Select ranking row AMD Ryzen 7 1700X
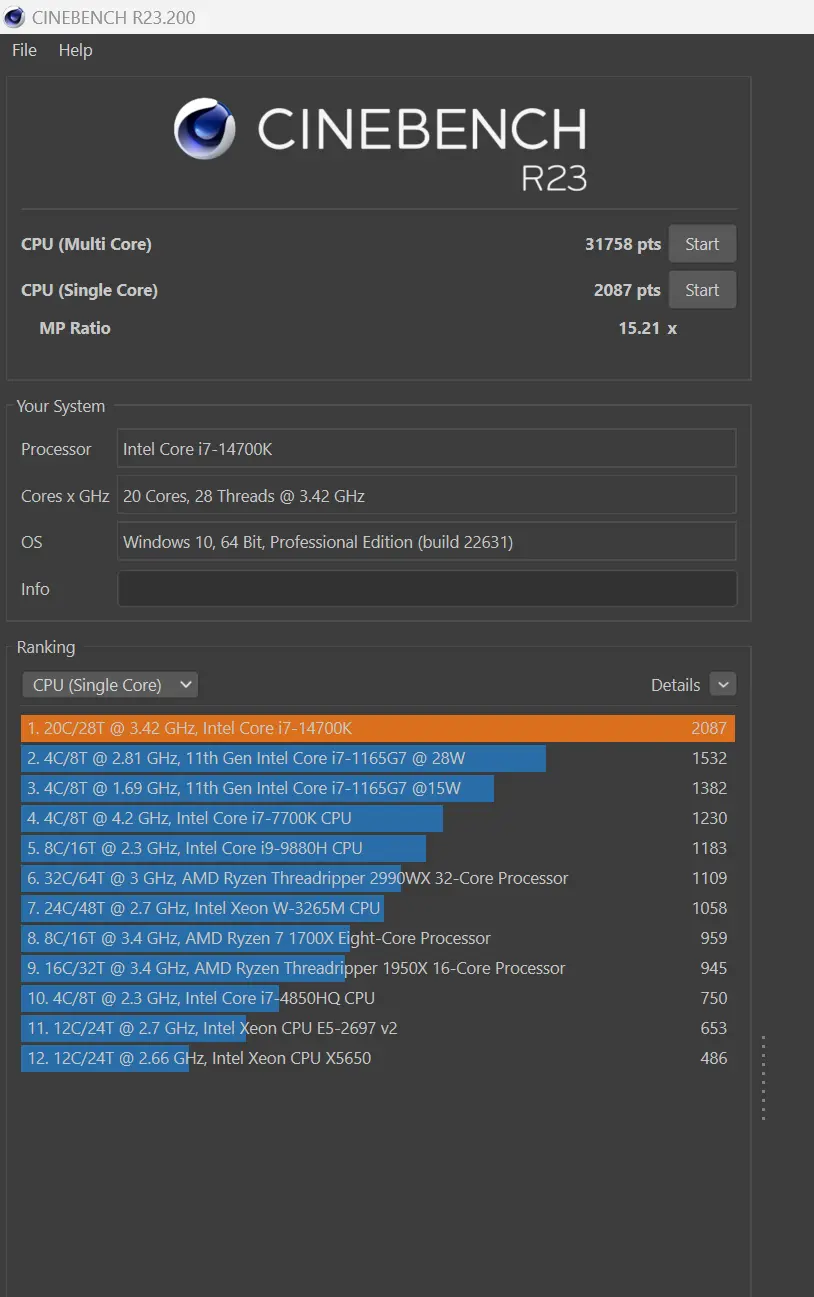This screenshot has width=814, height=1297. point(378,938)
